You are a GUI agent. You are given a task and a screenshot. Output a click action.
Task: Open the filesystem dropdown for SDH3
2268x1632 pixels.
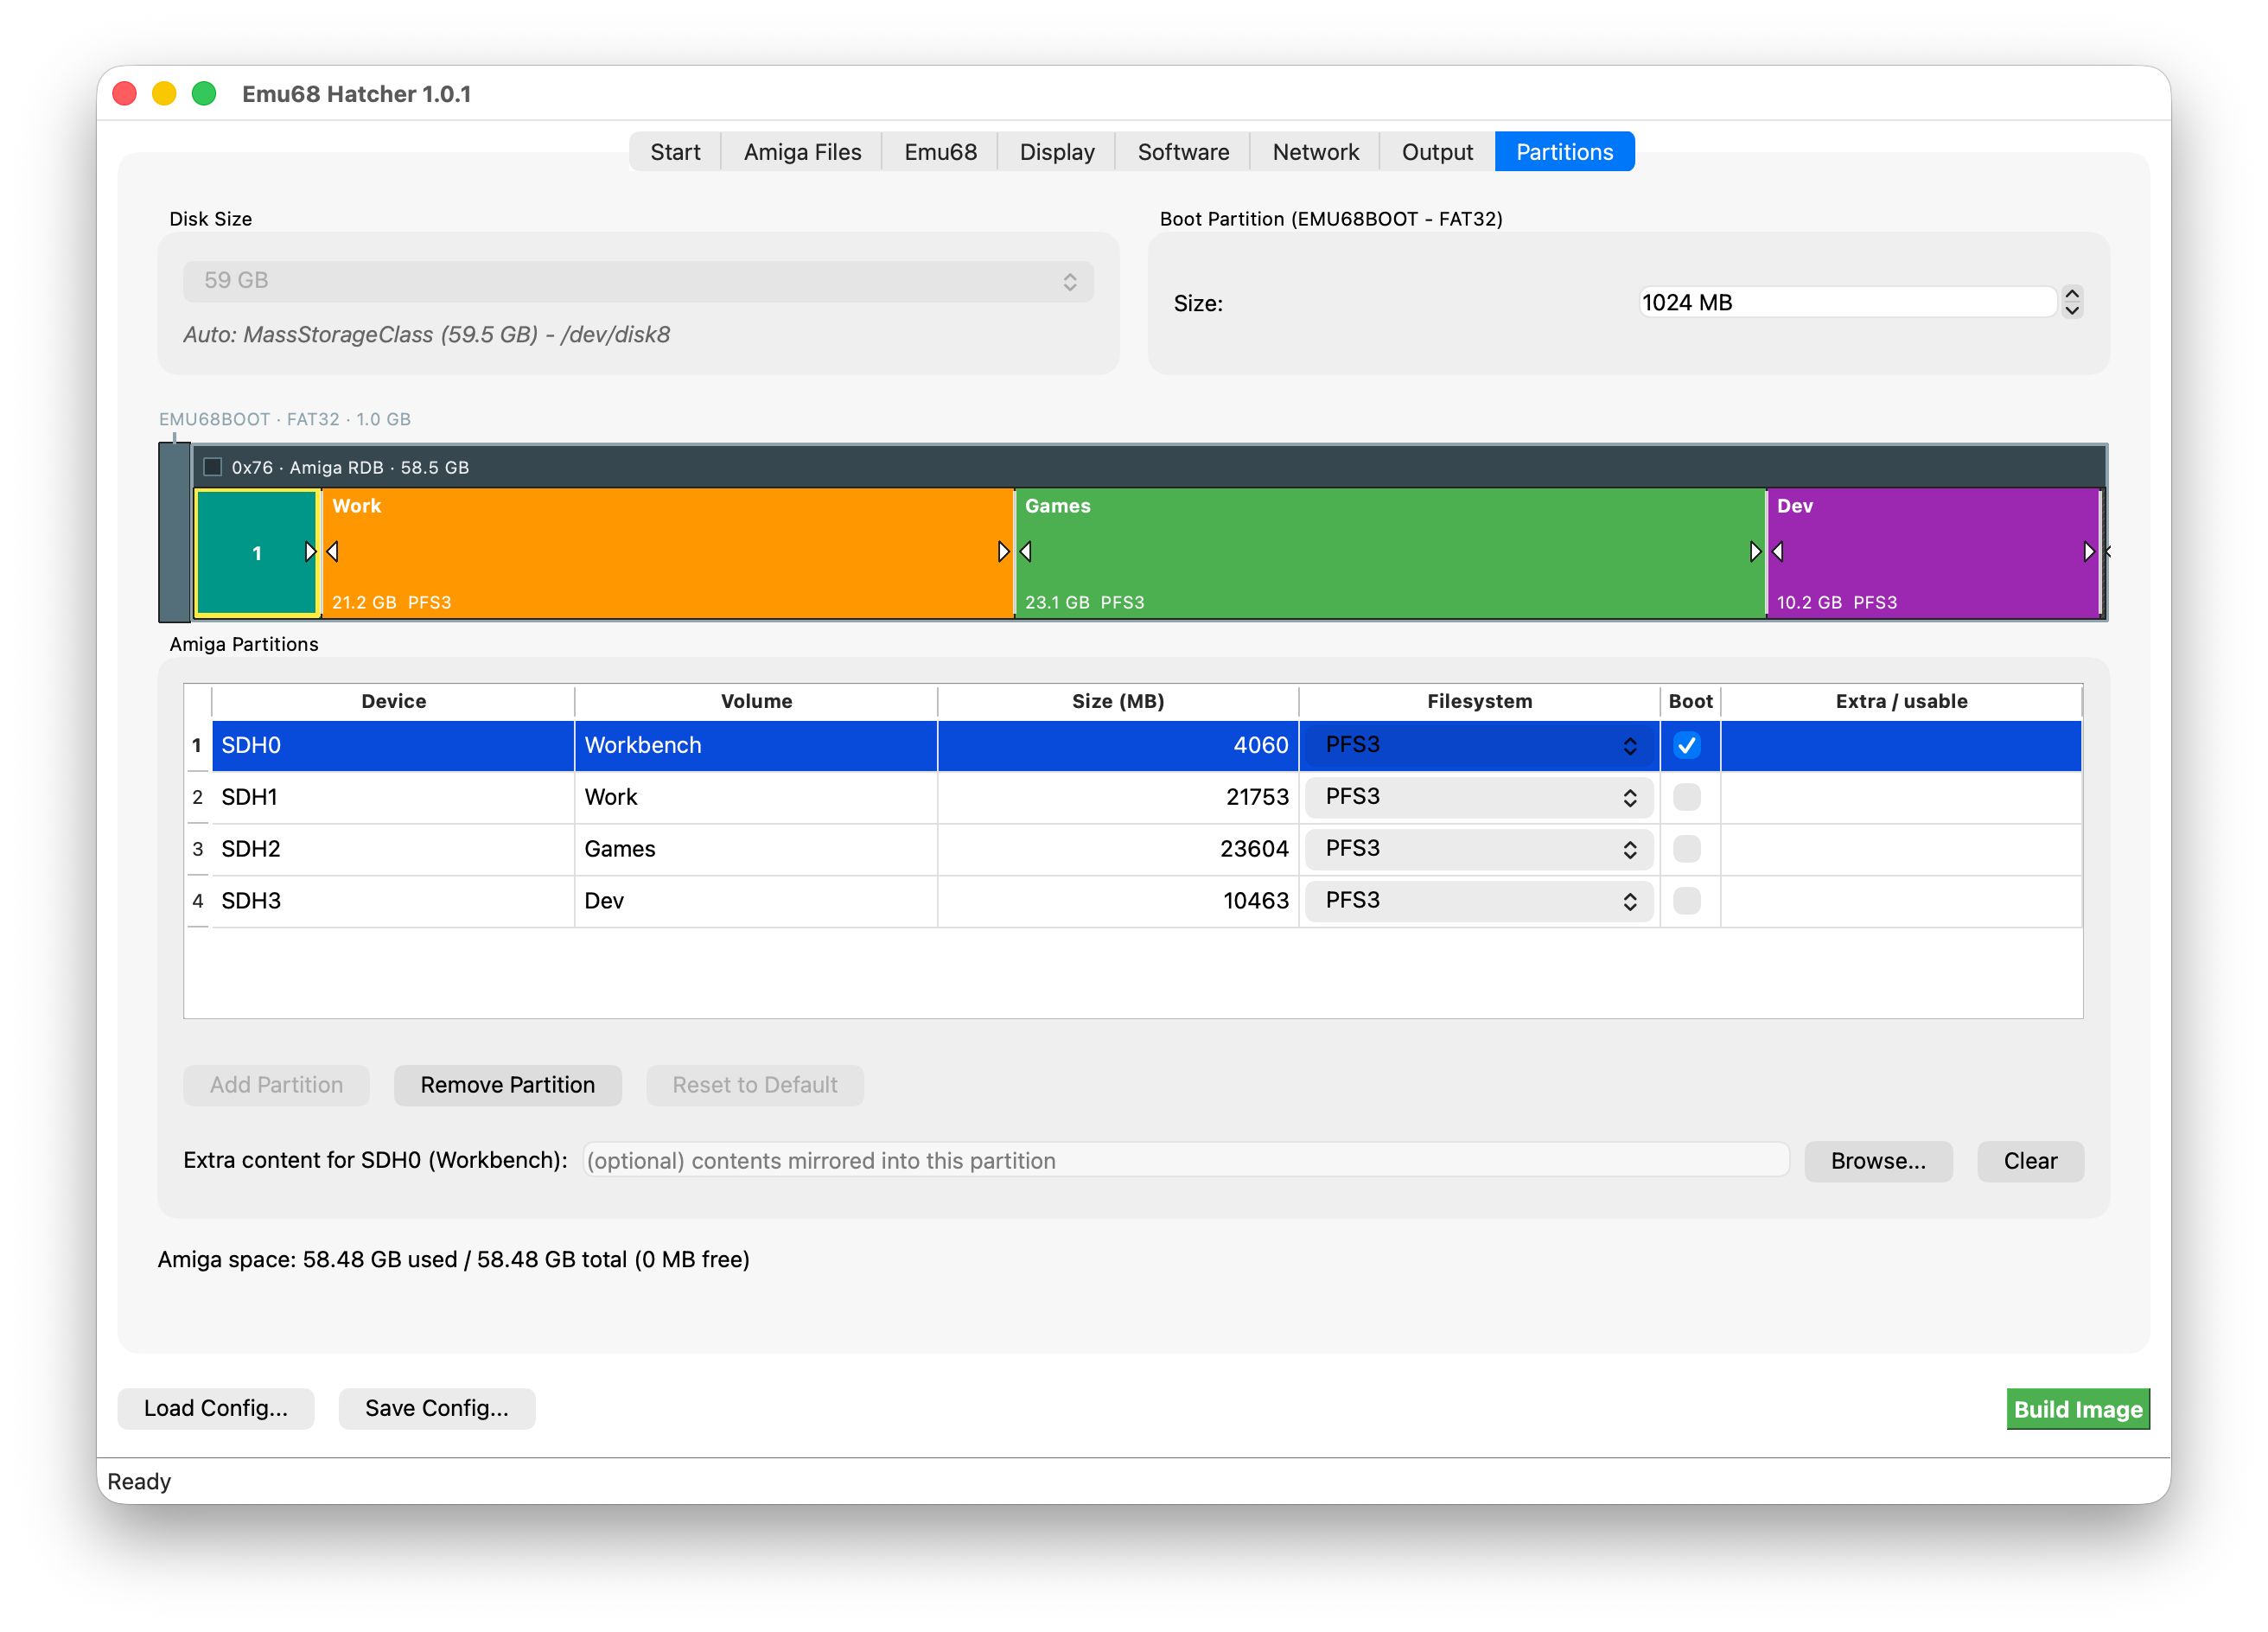click(1479, 901)
